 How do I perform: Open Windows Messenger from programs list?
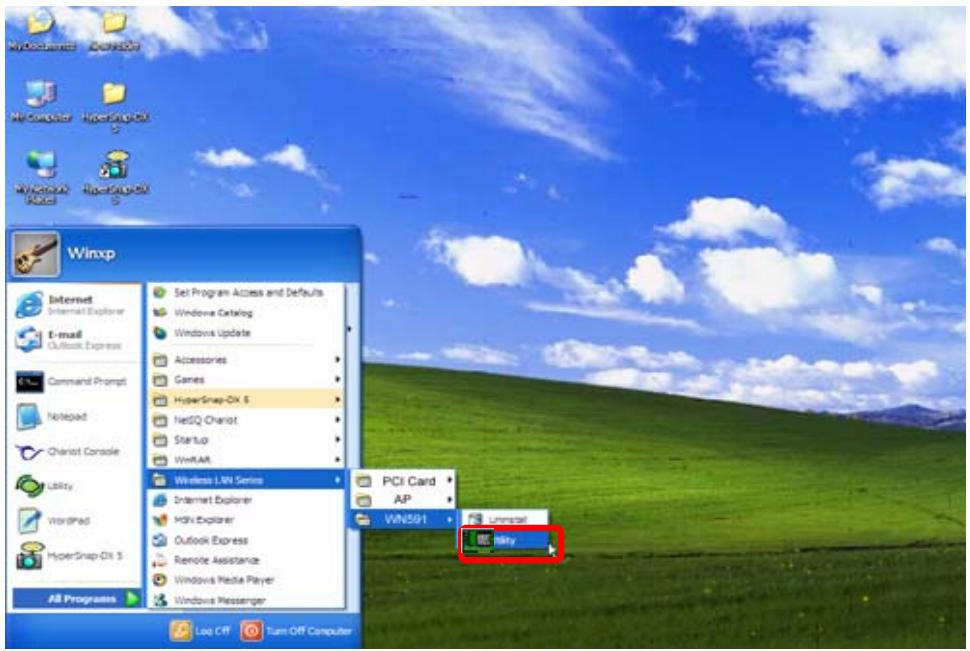[x=246, y=600]
